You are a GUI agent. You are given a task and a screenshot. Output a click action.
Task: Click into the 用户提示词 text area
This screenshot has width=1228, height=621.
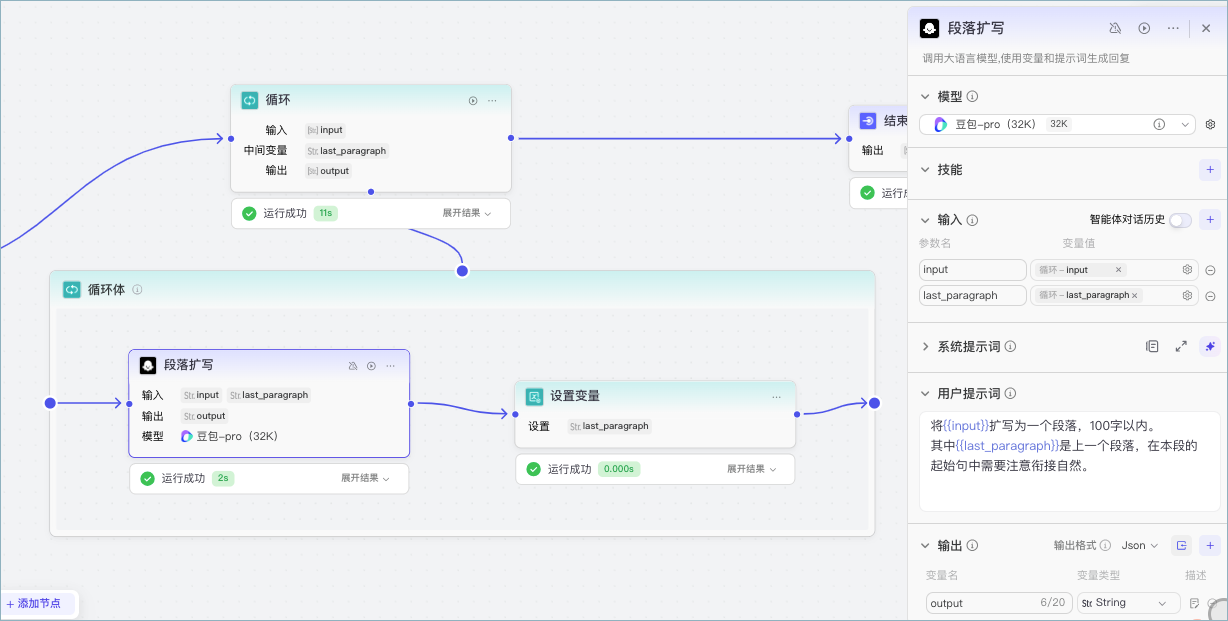1069,461
